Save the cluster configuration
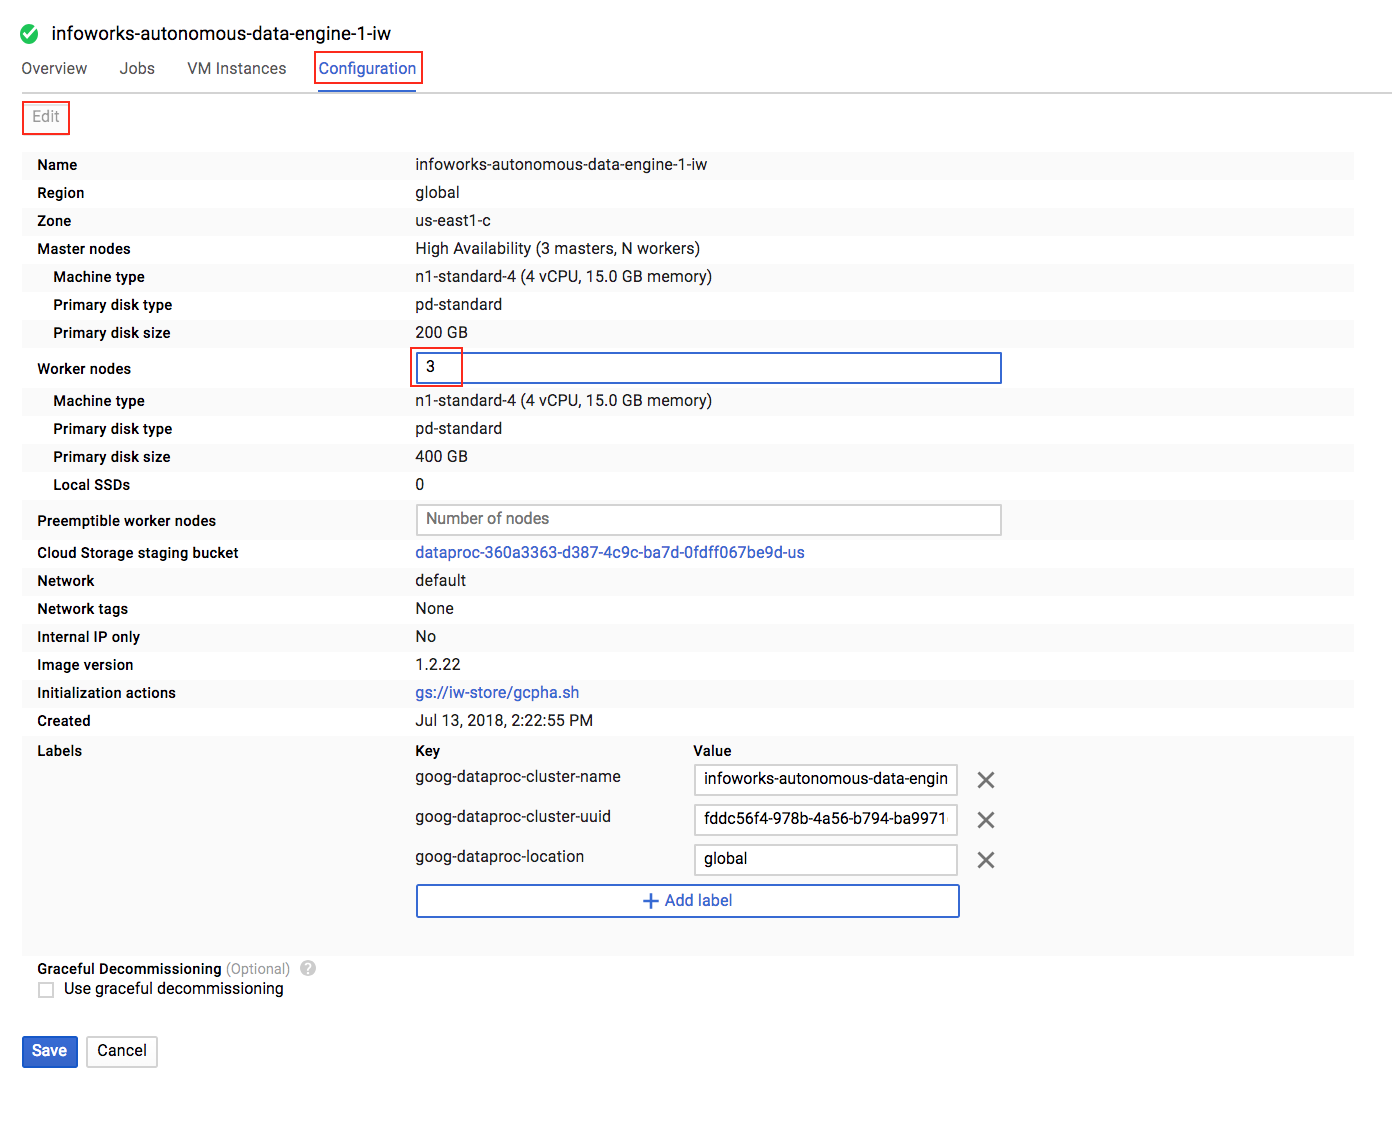Viewport: 1392px width, 1124px height. (49, 1051)
